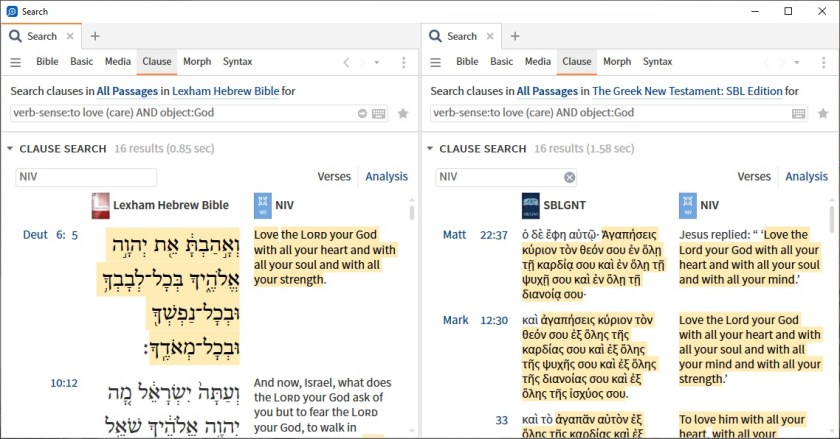The width and height of the screenshot is (840, 439).
Task: Open the Deut 6:5 reference link
Action: tap(50, 235)
